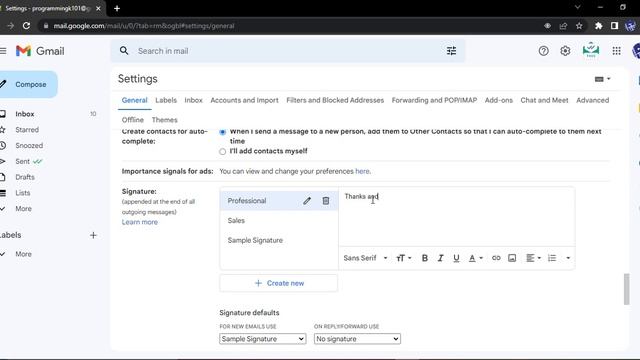Toggle underline formatting in signature editor
The width and height of the screenshot is (640, 360).
(456, 258)
